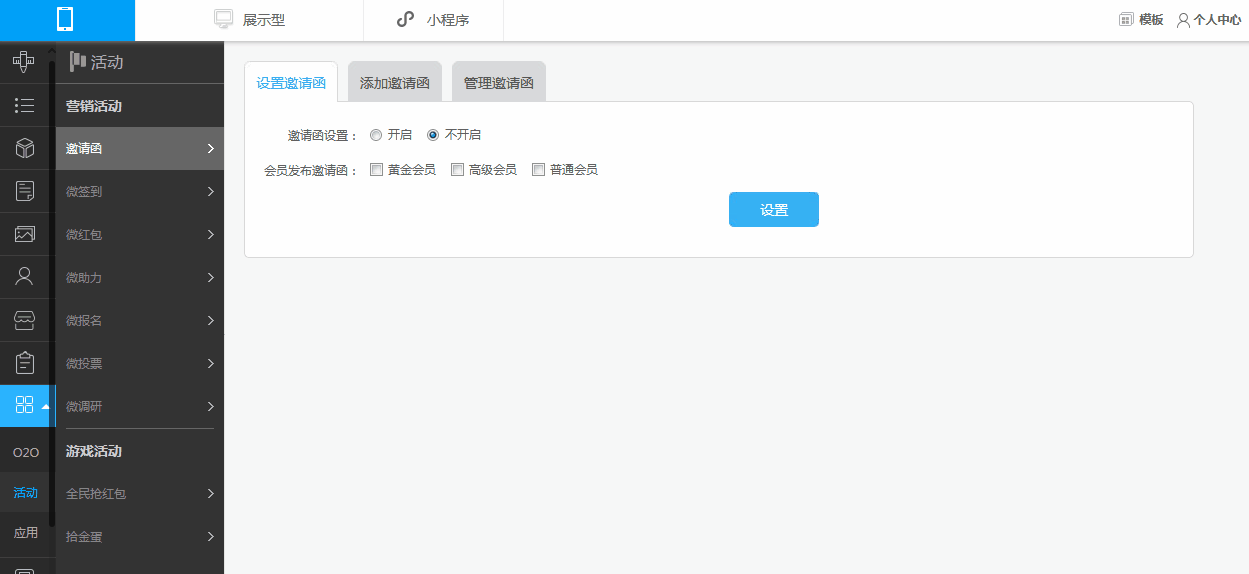Click the blue 设置 button

tap(774, 210)
